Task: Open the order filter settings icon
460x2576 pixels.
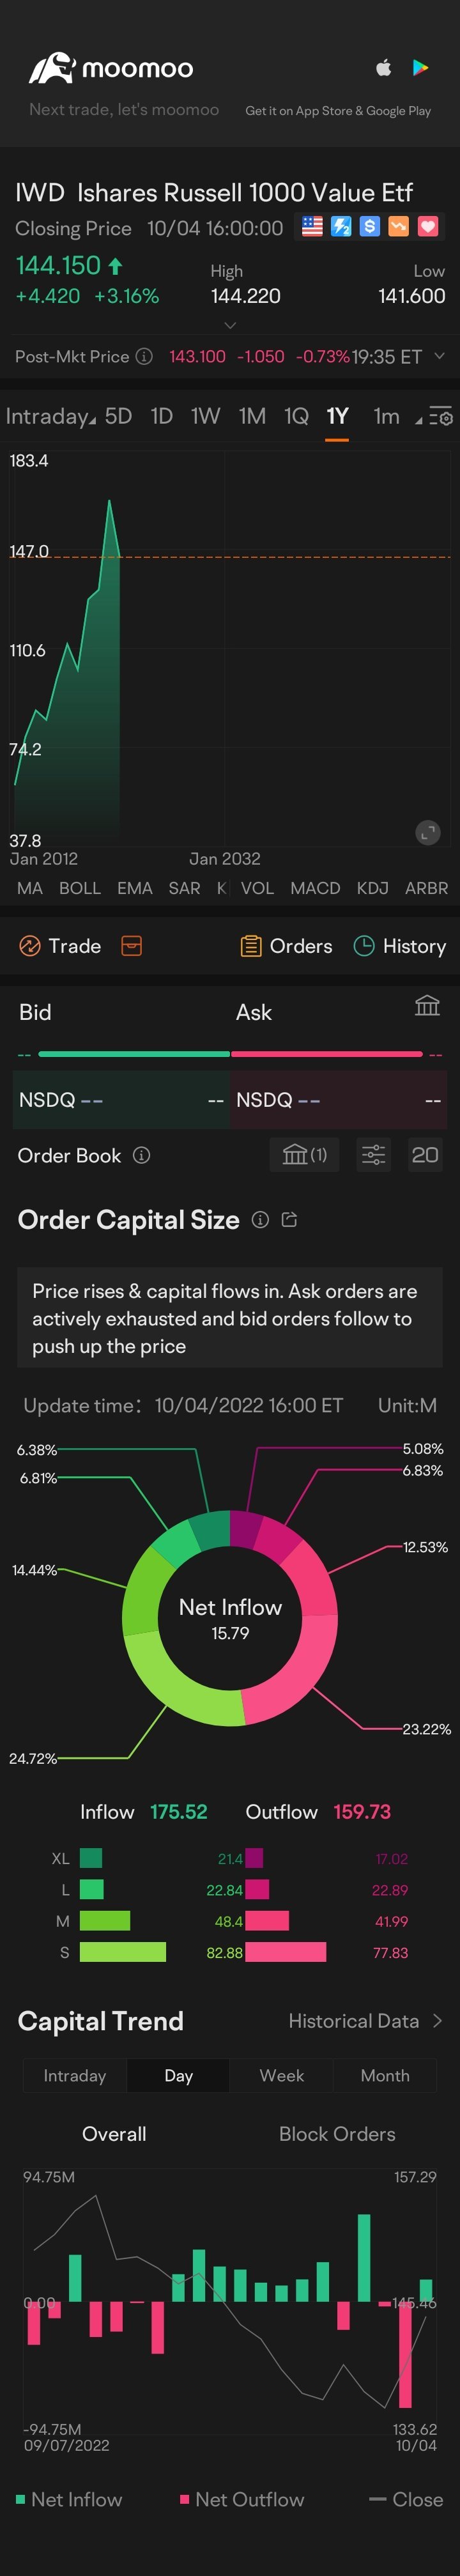Action: [x=373, y=1155]
